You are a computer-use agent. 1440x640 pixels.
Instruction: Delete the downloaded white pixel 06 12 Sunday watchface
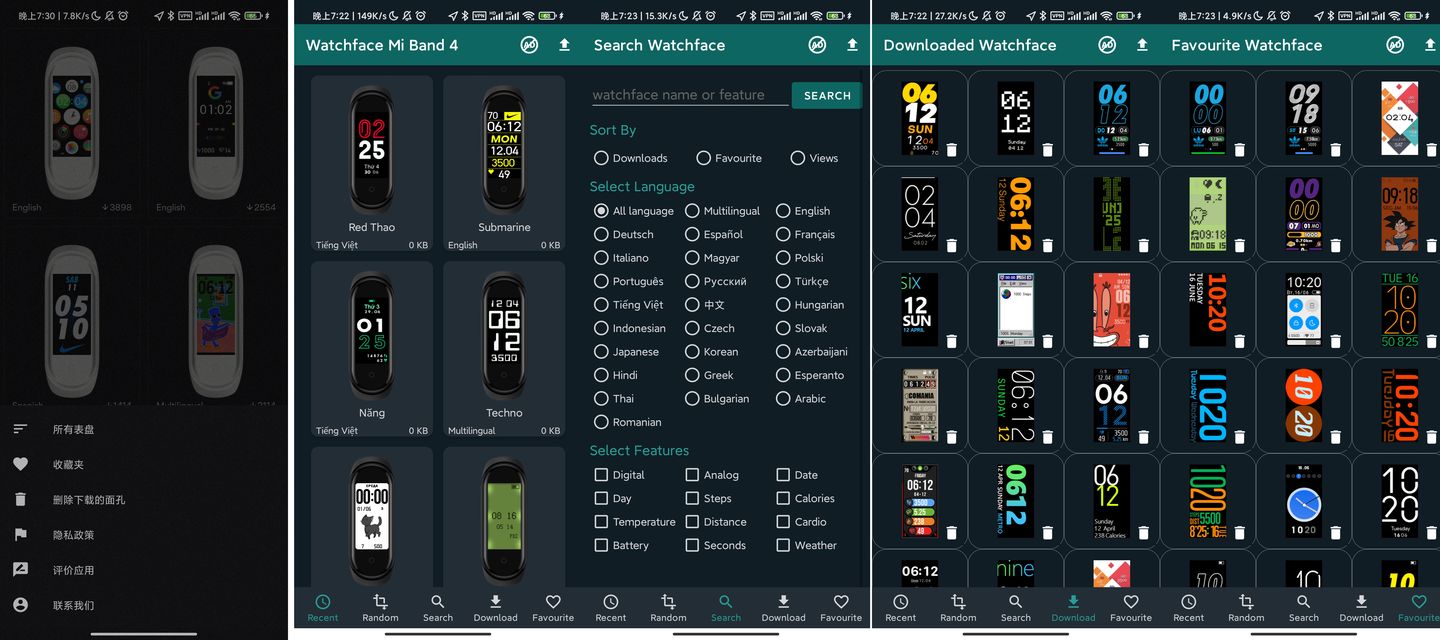[x=1047, y=150]
